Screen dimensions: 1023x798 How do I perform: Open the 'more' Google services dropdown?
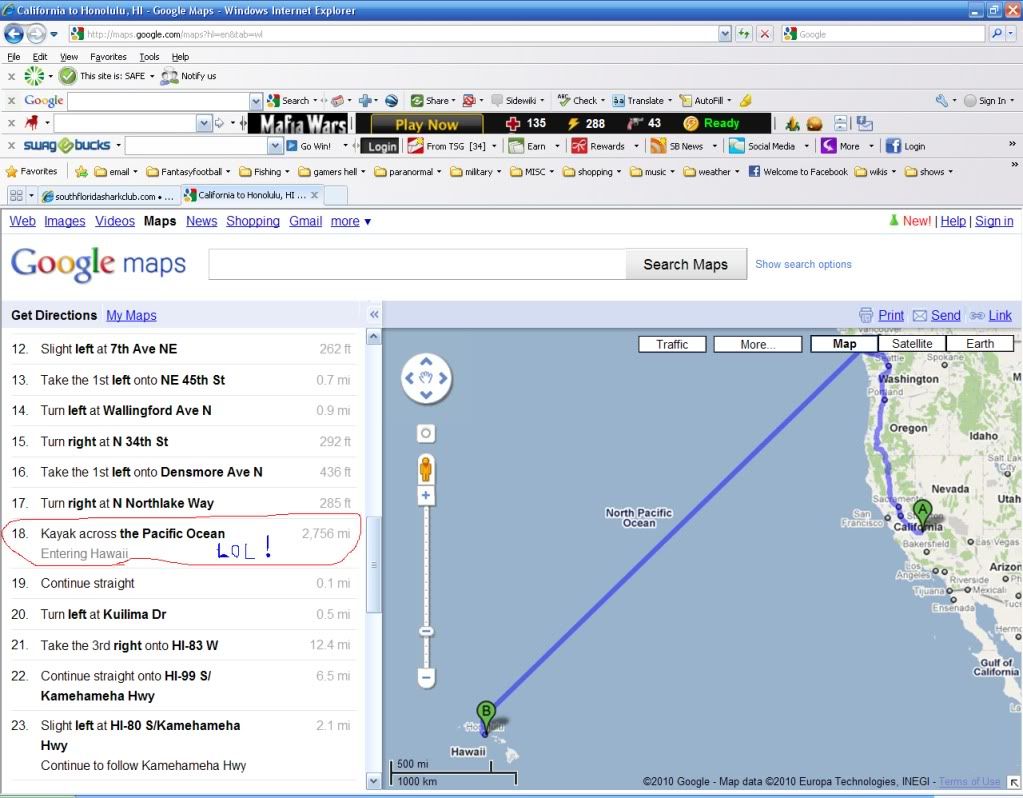351,221
